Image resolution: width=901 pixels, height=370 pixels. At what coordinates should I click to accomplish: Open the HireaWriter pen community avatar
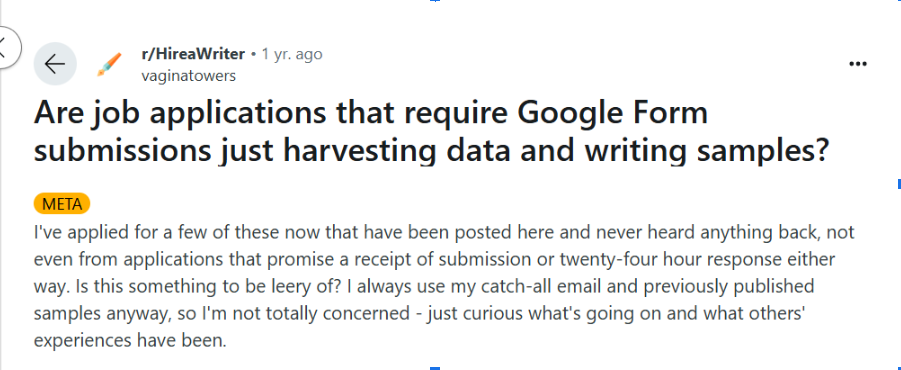click(x=109, y=64)
